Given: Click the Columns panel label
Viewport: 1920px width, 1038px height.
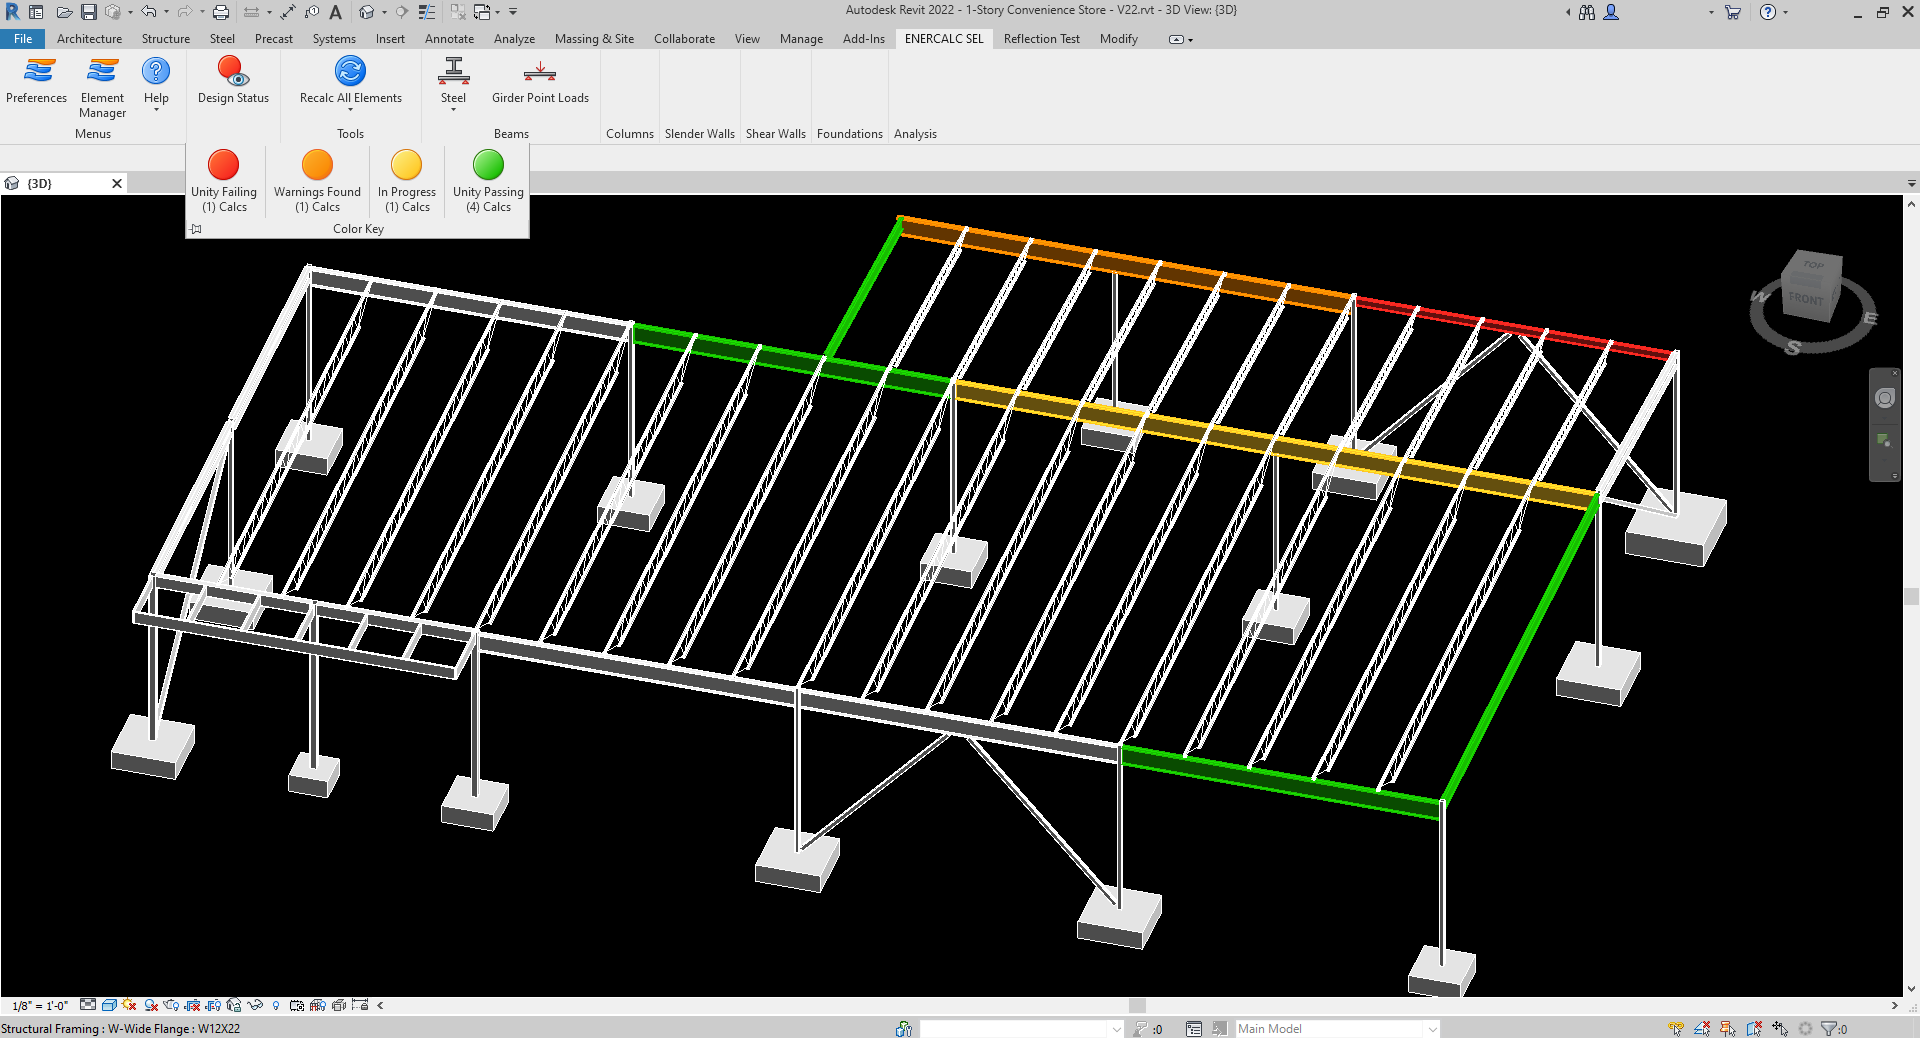Looking at the screenshot, I should pyautogui.click(x=629, y=134).
